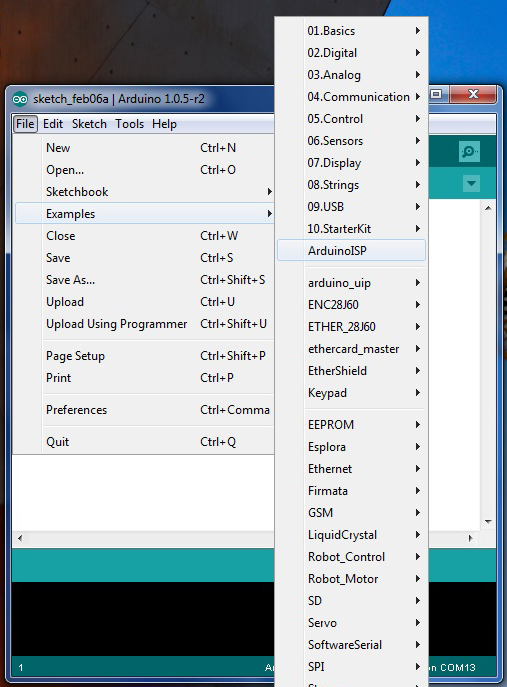Expand the Robot_Motor examples
Viewport: 507px width, 687px height.
(351, 579)
